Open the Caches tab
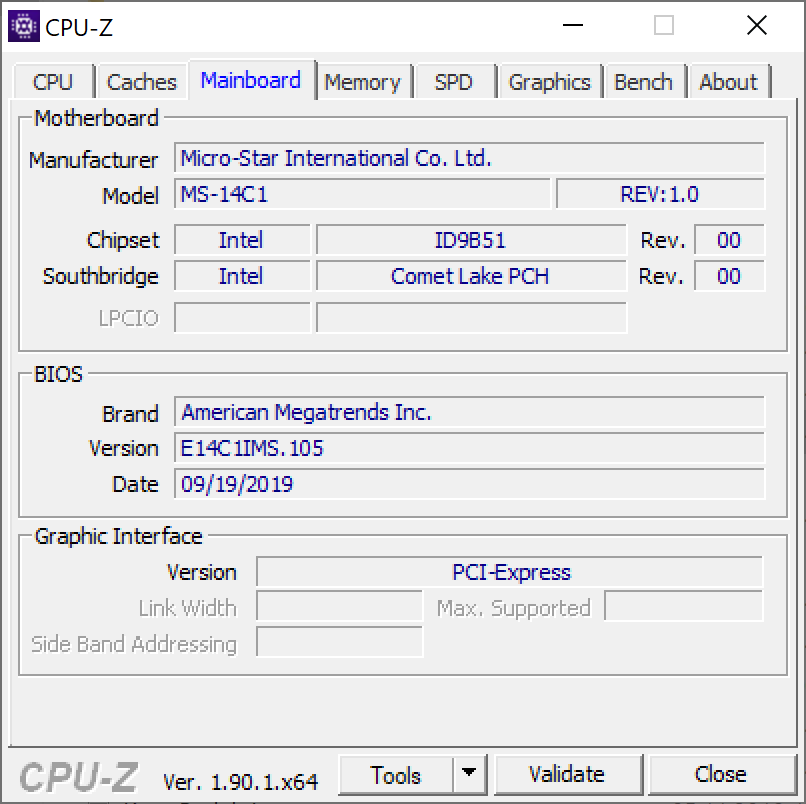Viewport: 806px width, 804px height. (141, 82)
